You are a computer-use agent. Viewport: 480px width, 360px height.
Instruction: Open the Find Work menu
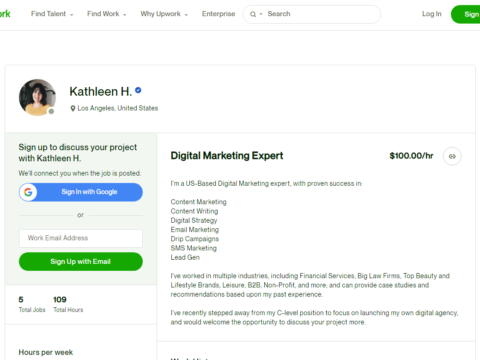107,14
